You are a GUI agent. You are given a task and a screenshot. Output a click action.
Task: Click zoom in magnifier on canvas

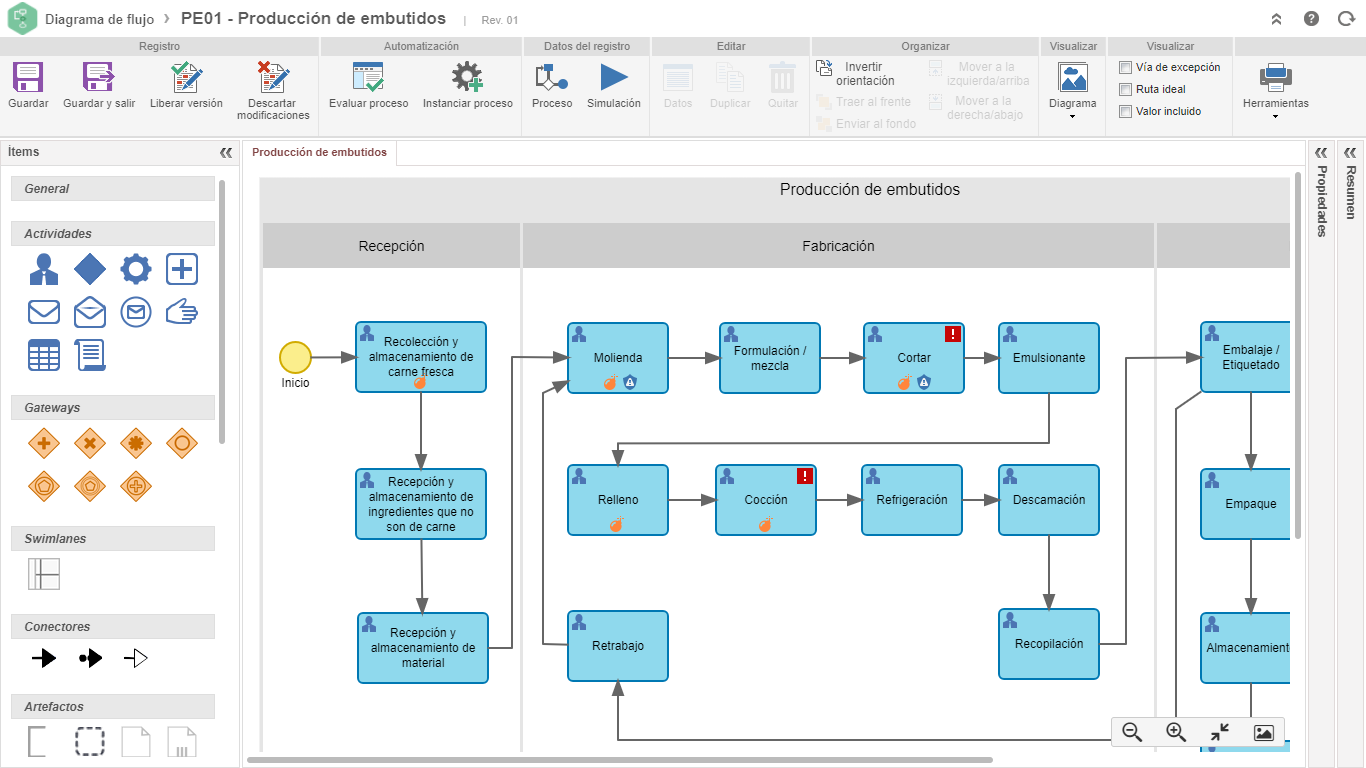[x=1176, y=732]
